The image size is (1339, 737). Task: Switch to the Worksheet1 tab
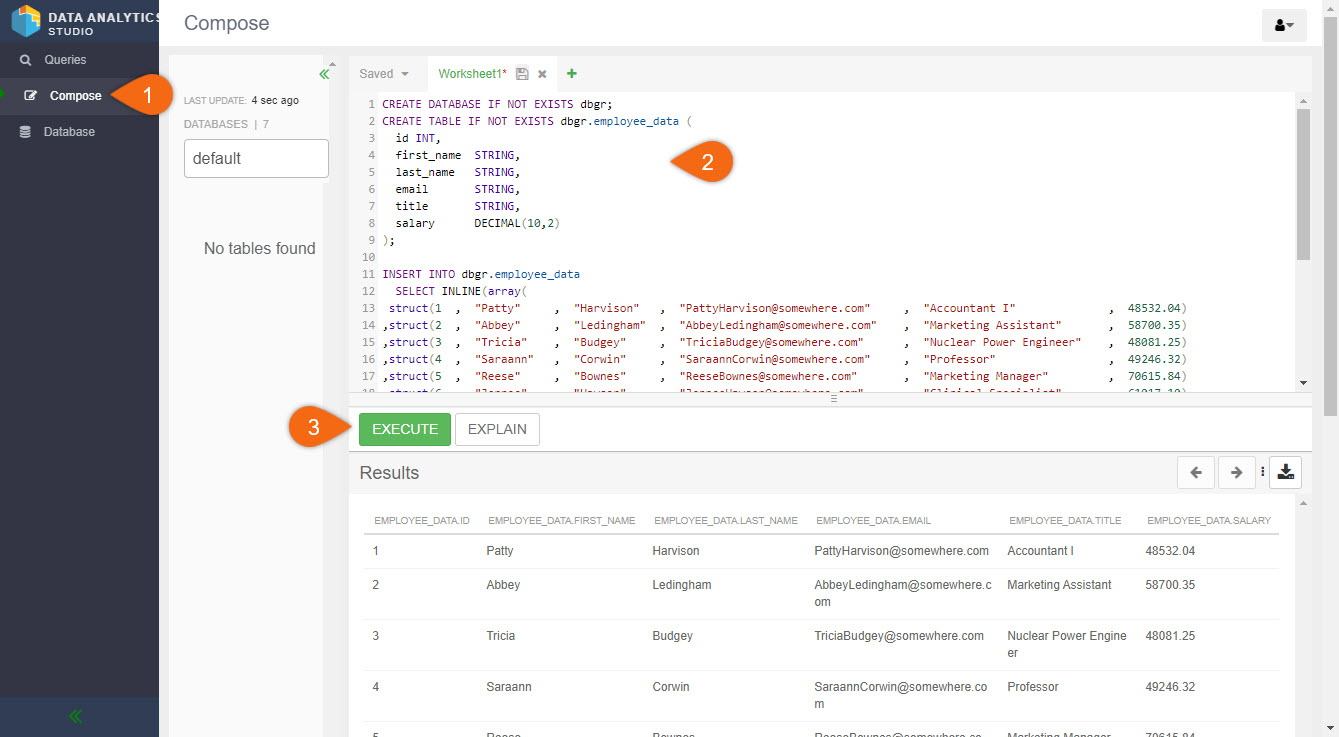tap(472, 74)
